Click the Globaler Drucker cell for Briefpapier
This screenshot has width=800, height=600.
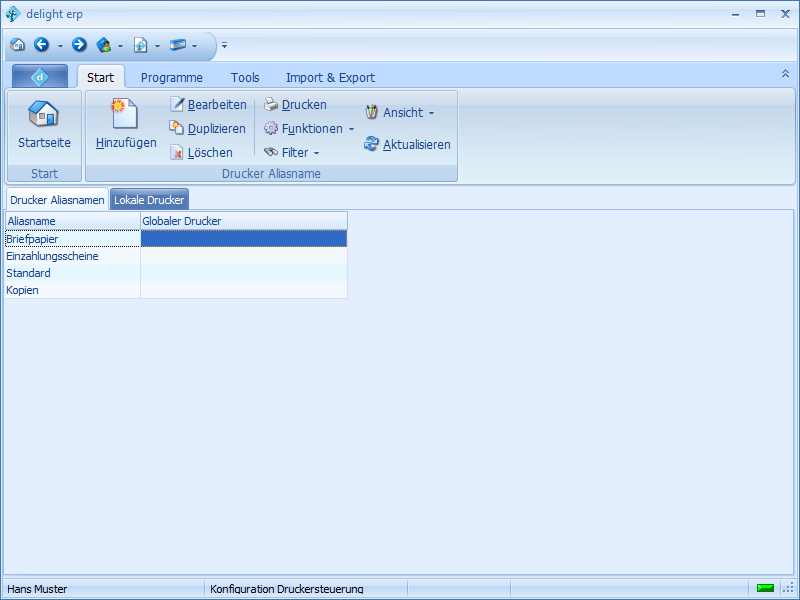(243, 239)
